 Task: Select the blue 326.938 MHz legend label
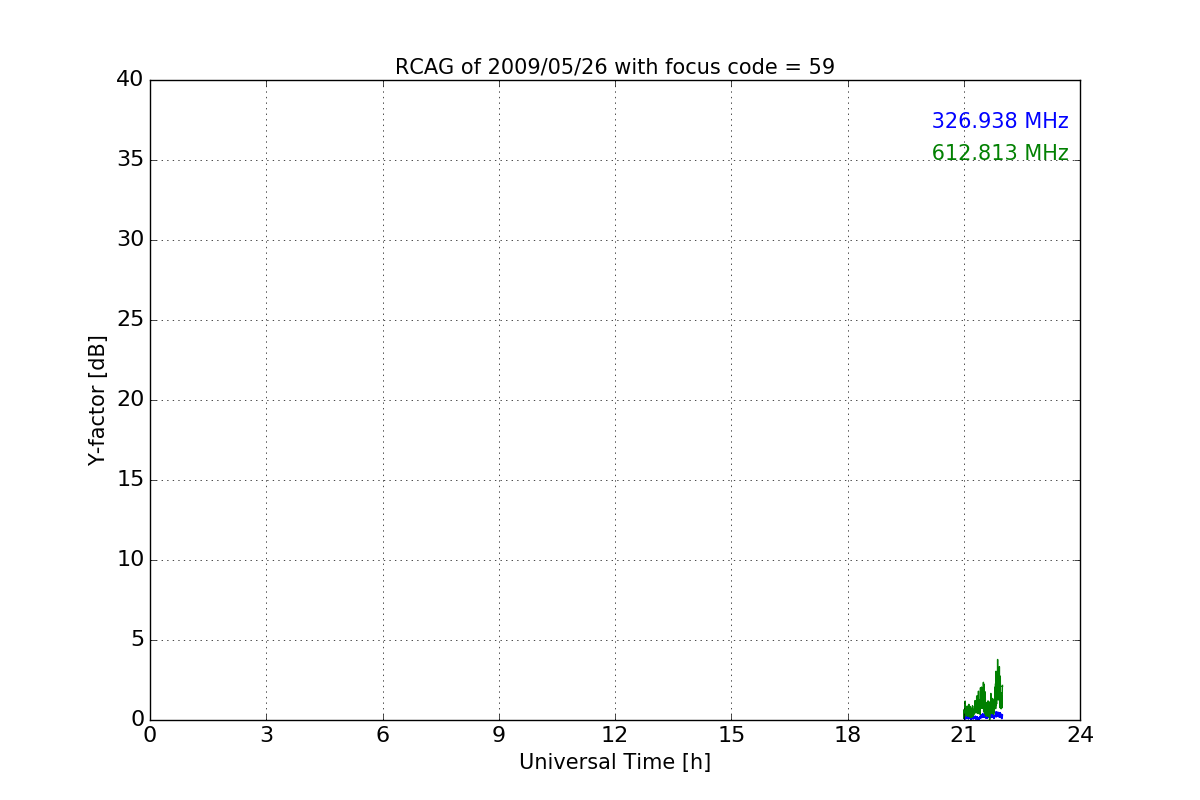[x=1000, y=121]
